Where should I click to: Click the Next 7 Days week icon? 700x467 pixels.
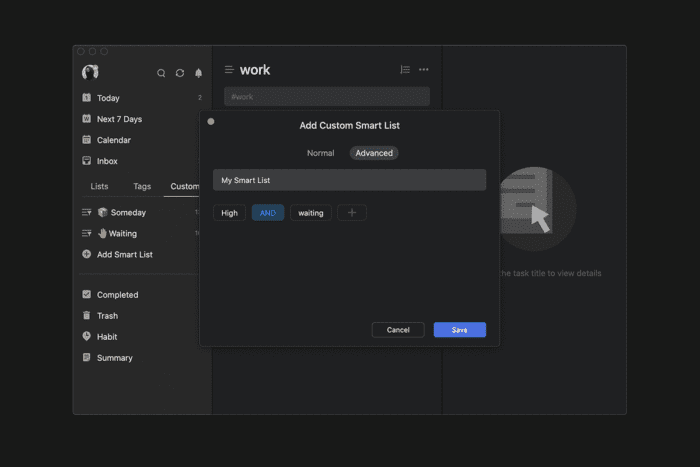(x=87, y=118)
